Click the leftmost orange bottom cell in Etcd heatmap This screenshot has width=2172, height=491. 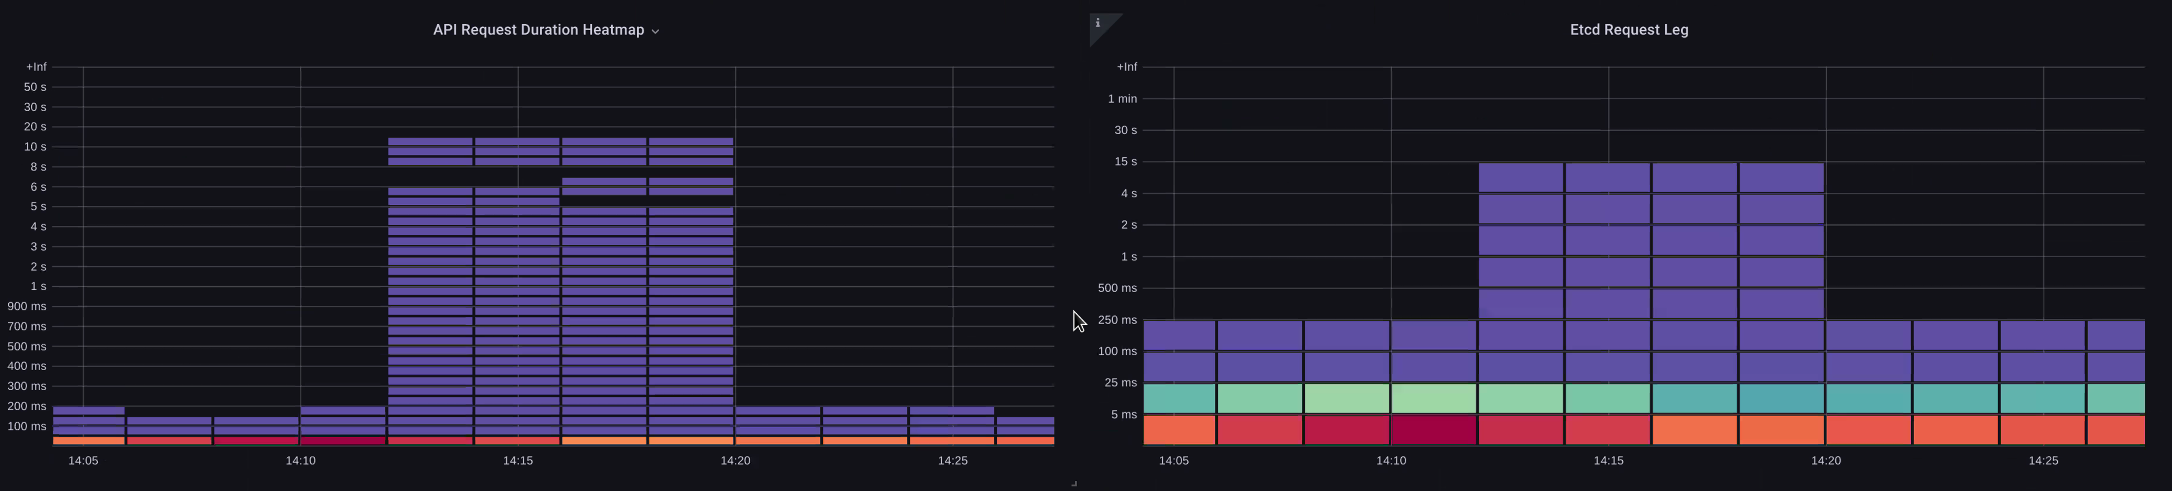[x=1179, y=430]
